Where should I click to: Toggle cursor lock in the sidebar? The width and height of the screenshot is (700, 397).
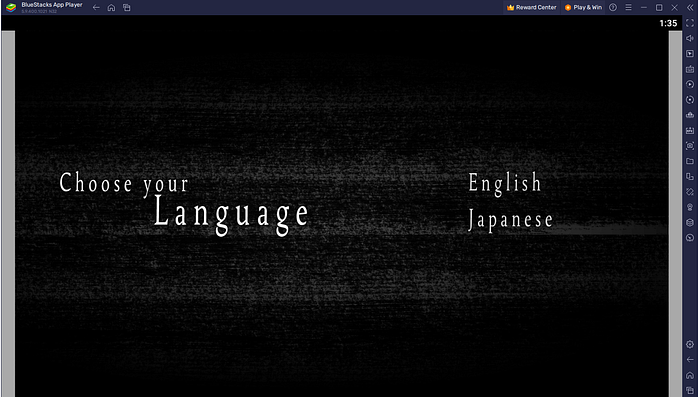click(690, 54)
